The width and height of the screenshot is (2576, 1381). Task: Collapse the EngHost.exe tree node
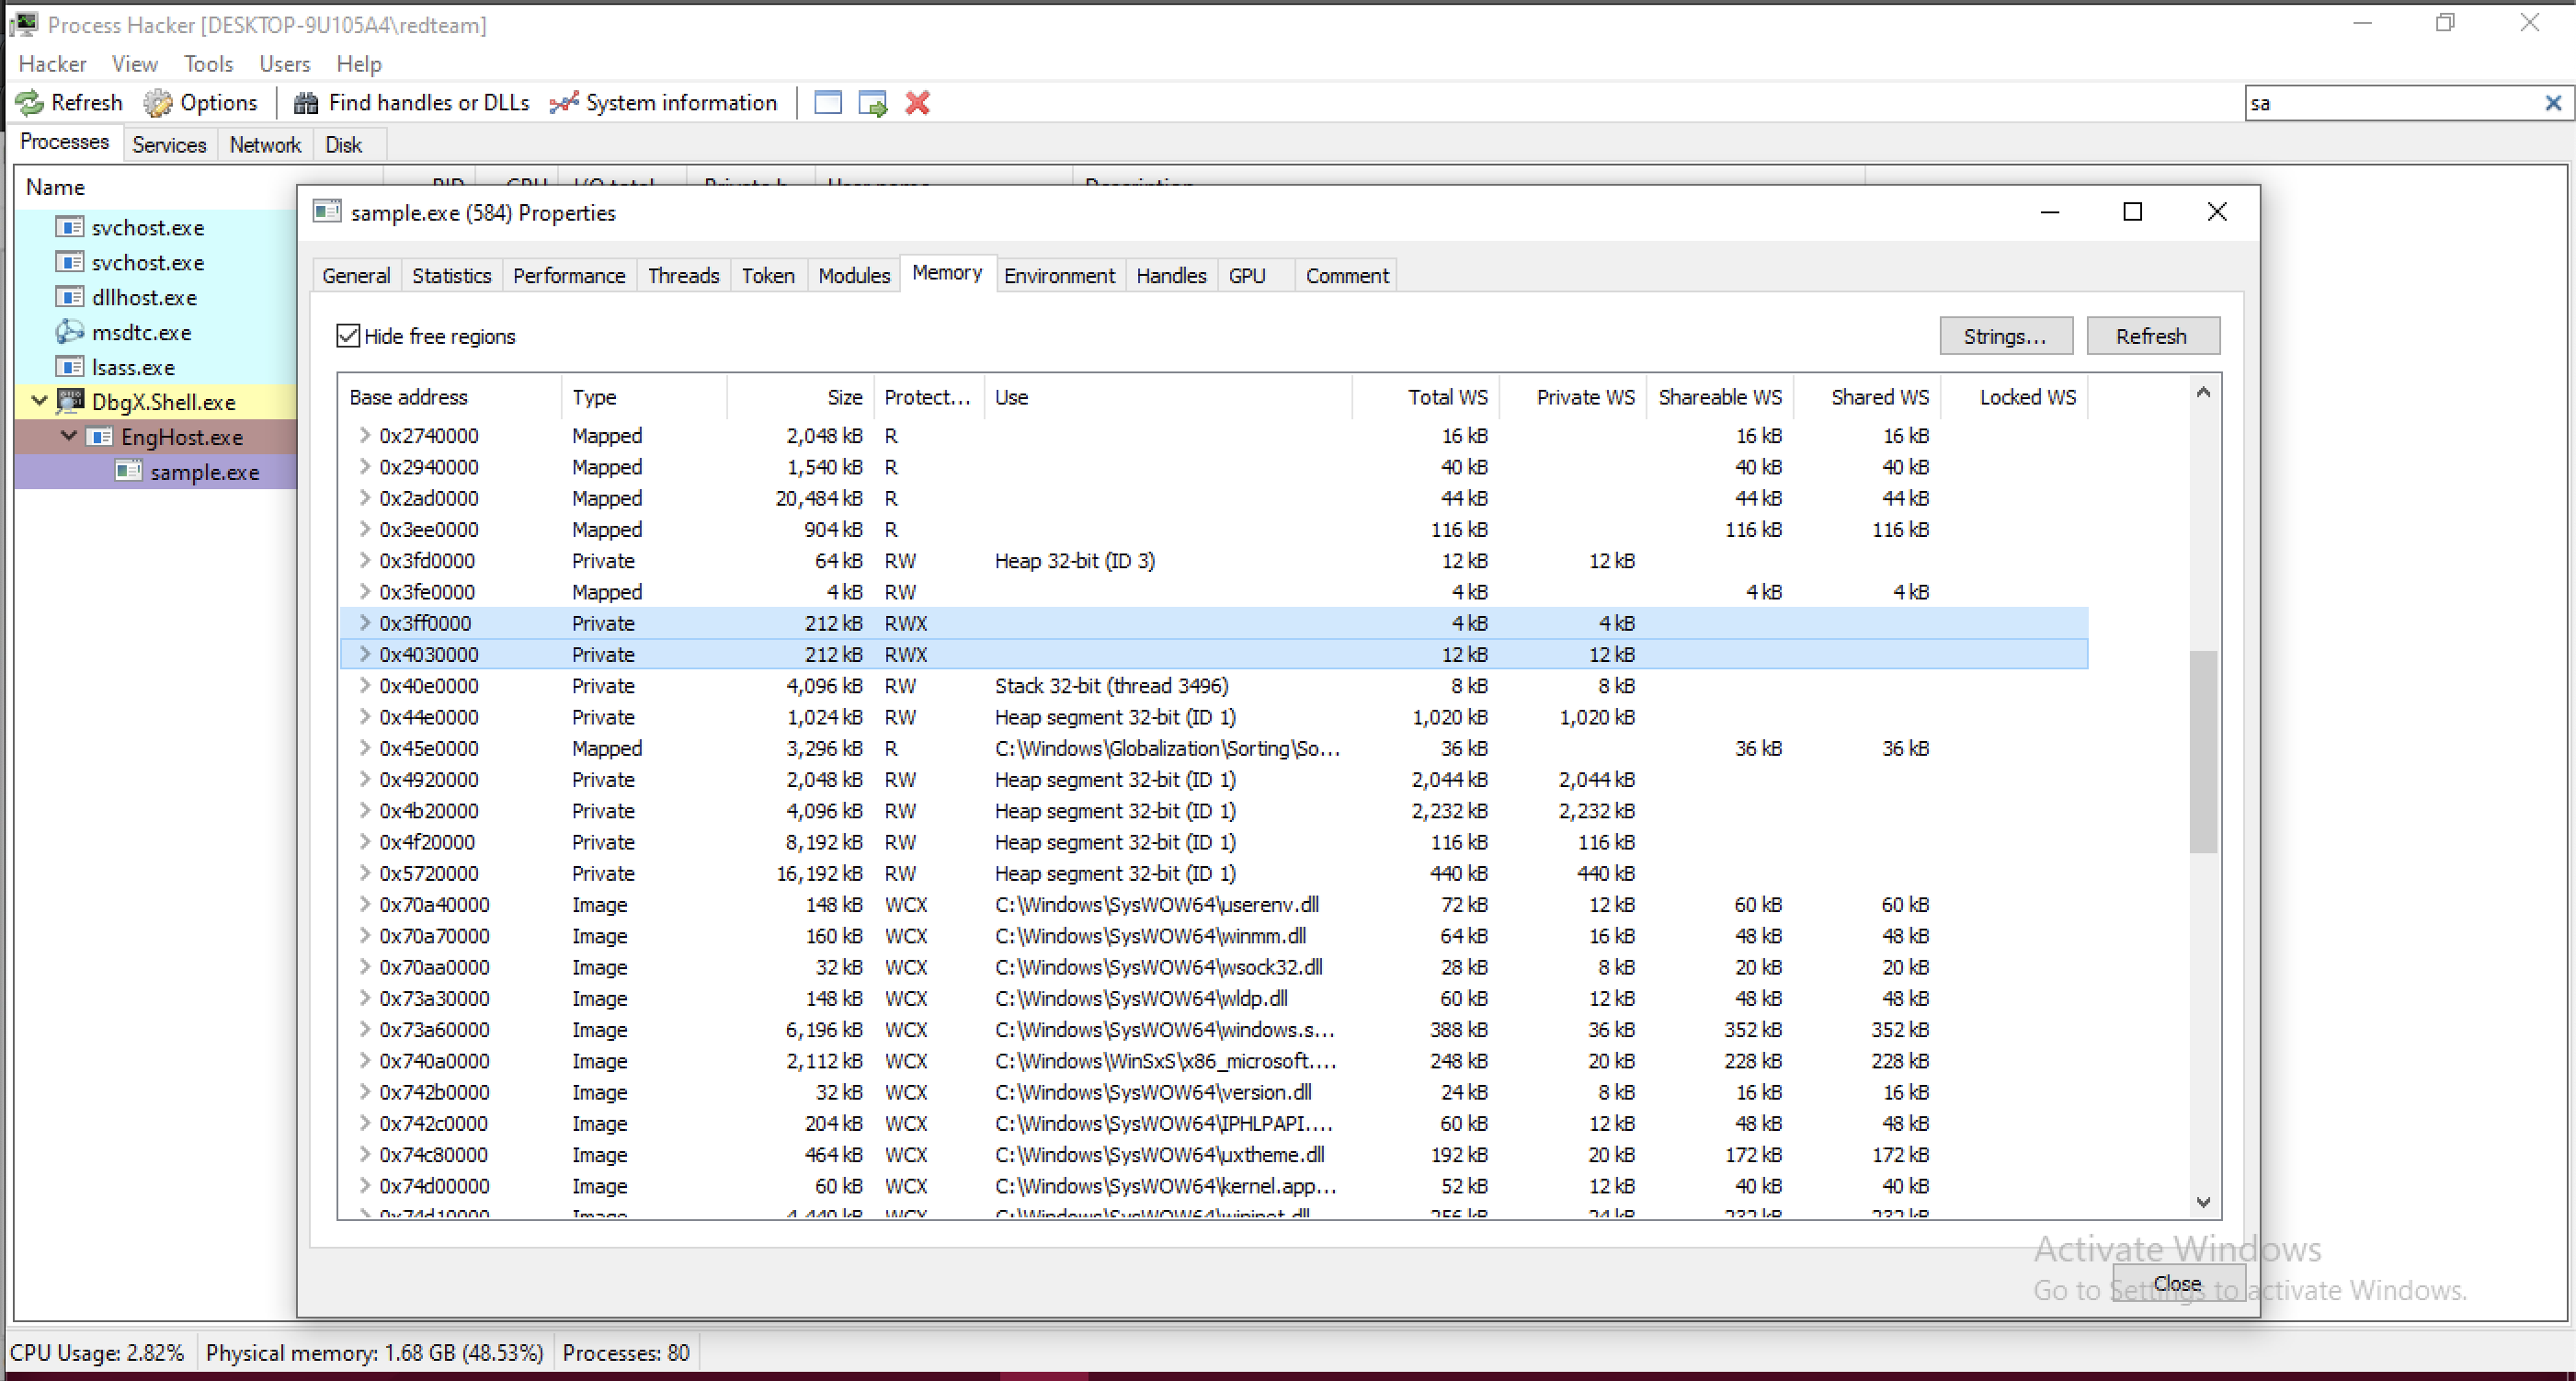69,436
